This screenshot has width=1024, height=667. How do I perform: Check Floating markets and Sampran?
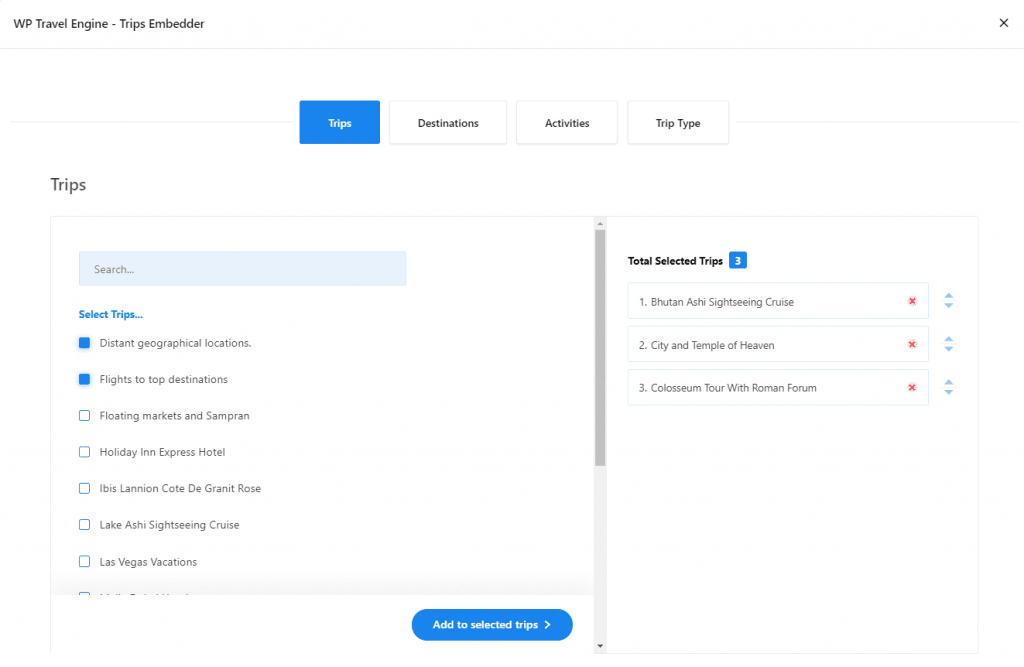[84, 415]
